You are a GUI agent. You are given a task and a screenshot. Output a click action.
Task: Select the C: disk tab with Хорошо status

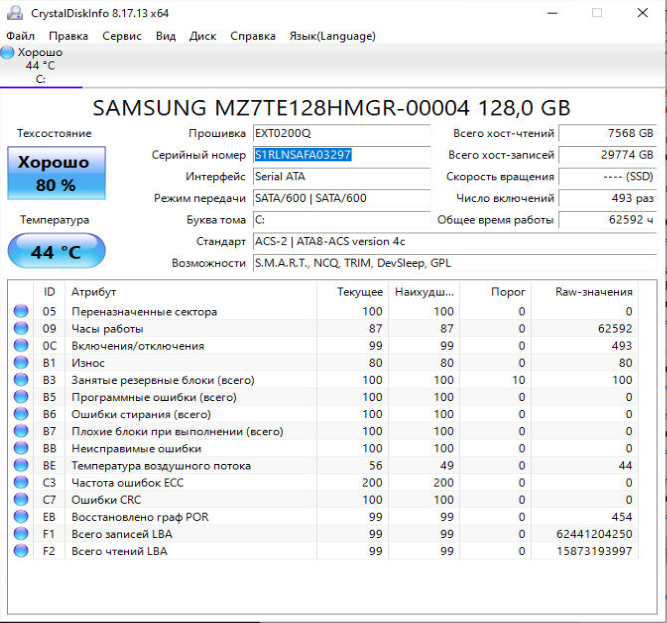[41, 65]
